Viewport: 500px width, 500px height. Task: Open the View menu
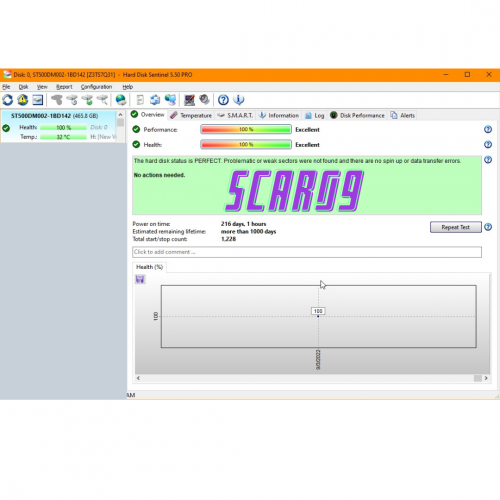tap(42, 87)
